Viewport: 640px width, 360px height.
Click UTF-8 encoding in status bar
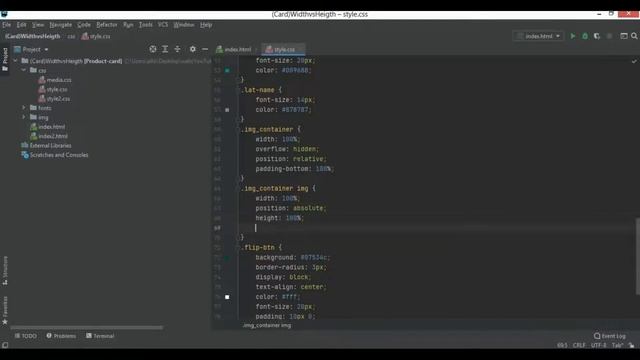[598, 345]
